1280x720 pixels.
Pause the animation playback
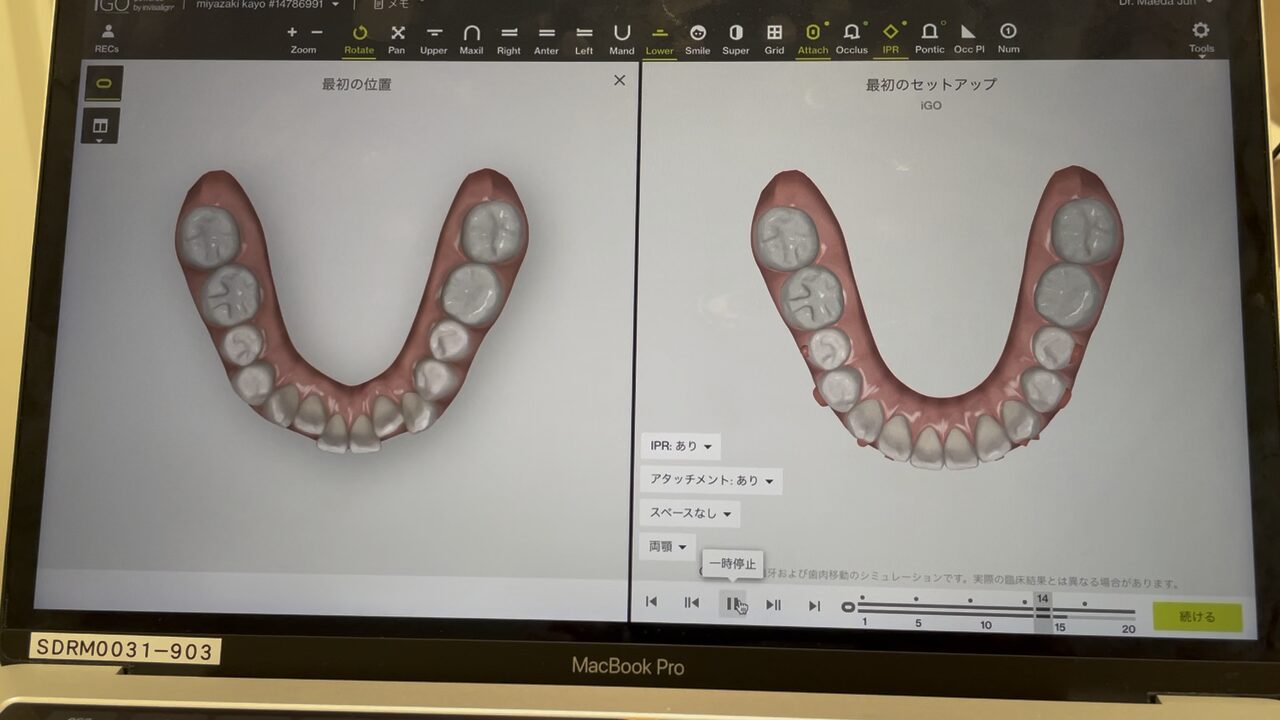(x=732, y=604)
